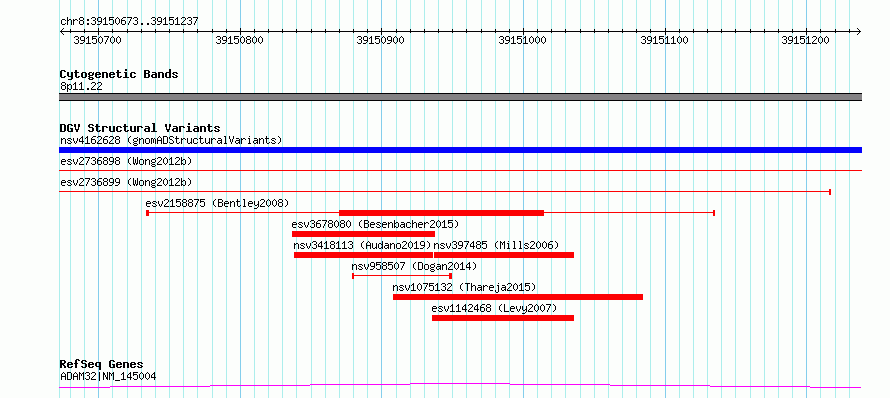Viewport: 890px width, 398px height.
Task: Click the DGV Structural Variants track heading
Action: [140, 128]
